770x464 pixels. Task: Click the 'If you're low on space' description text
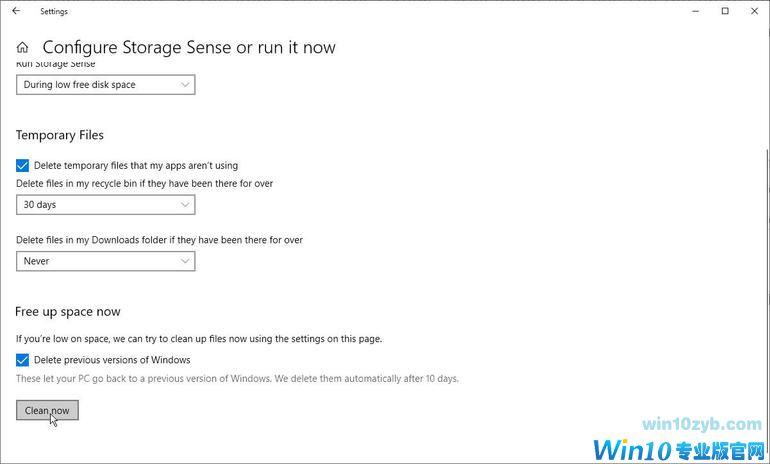[x=199, y=339]
